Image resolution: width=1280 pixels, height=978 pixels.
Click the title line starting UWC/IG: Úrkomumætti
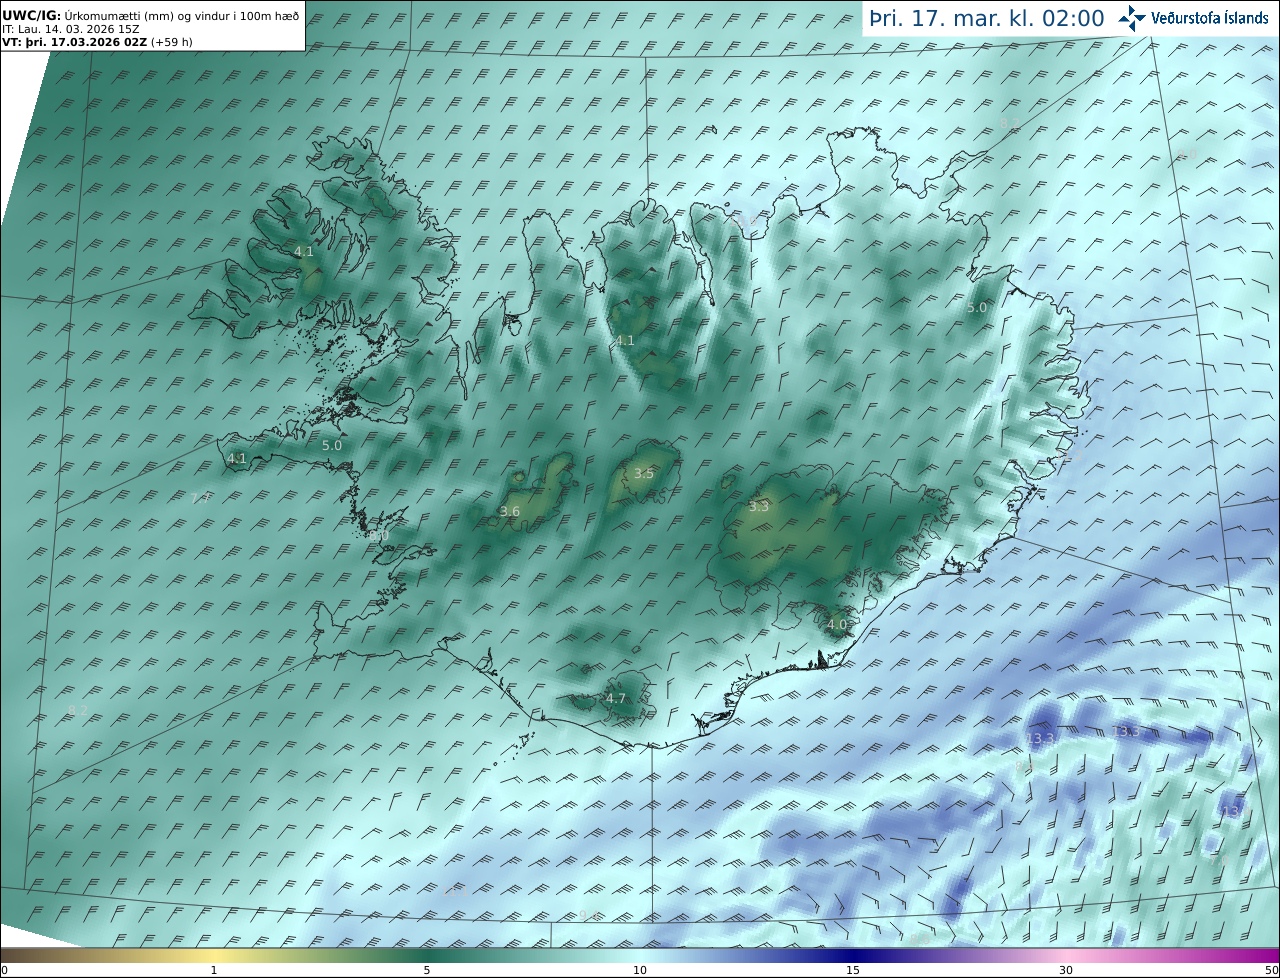(151, 16)
